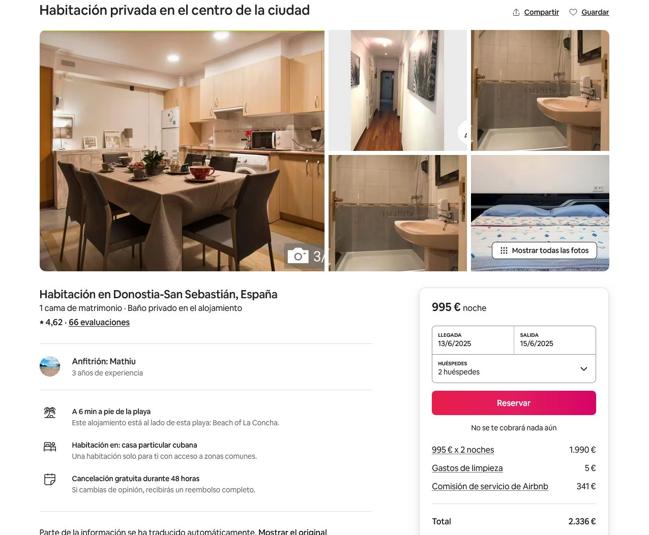This screenshot has height=535, width=649.
Task: Click the beds room-type icon
Action: 50,446
